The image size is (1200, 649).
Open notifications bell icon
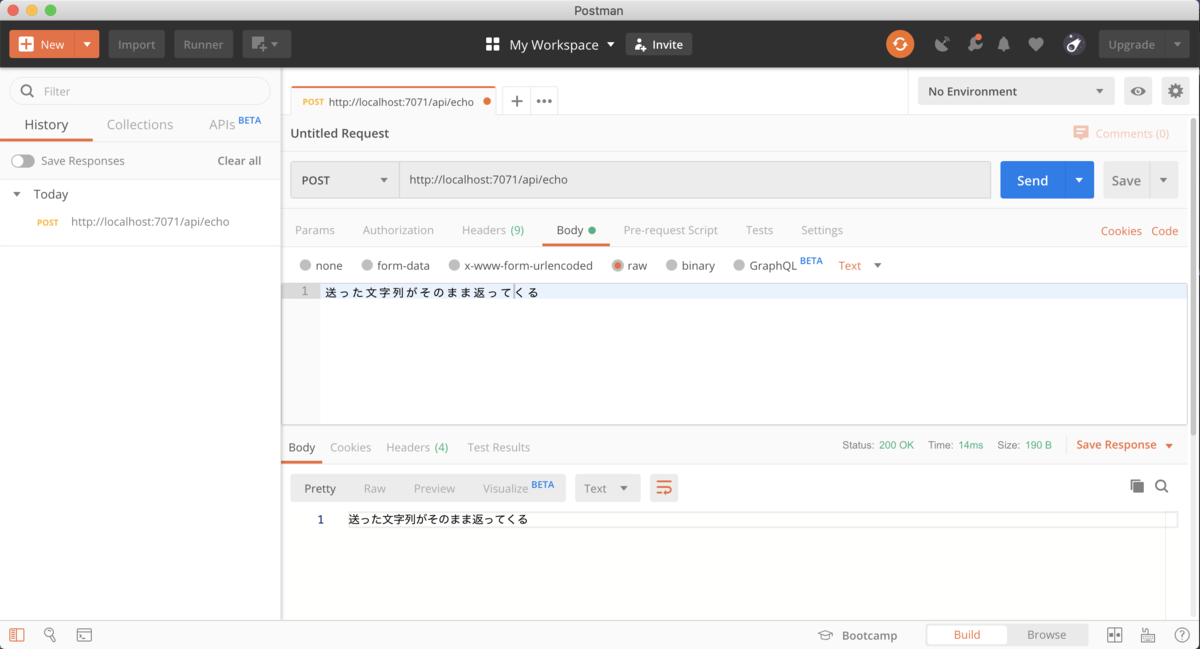(1004, 44)
